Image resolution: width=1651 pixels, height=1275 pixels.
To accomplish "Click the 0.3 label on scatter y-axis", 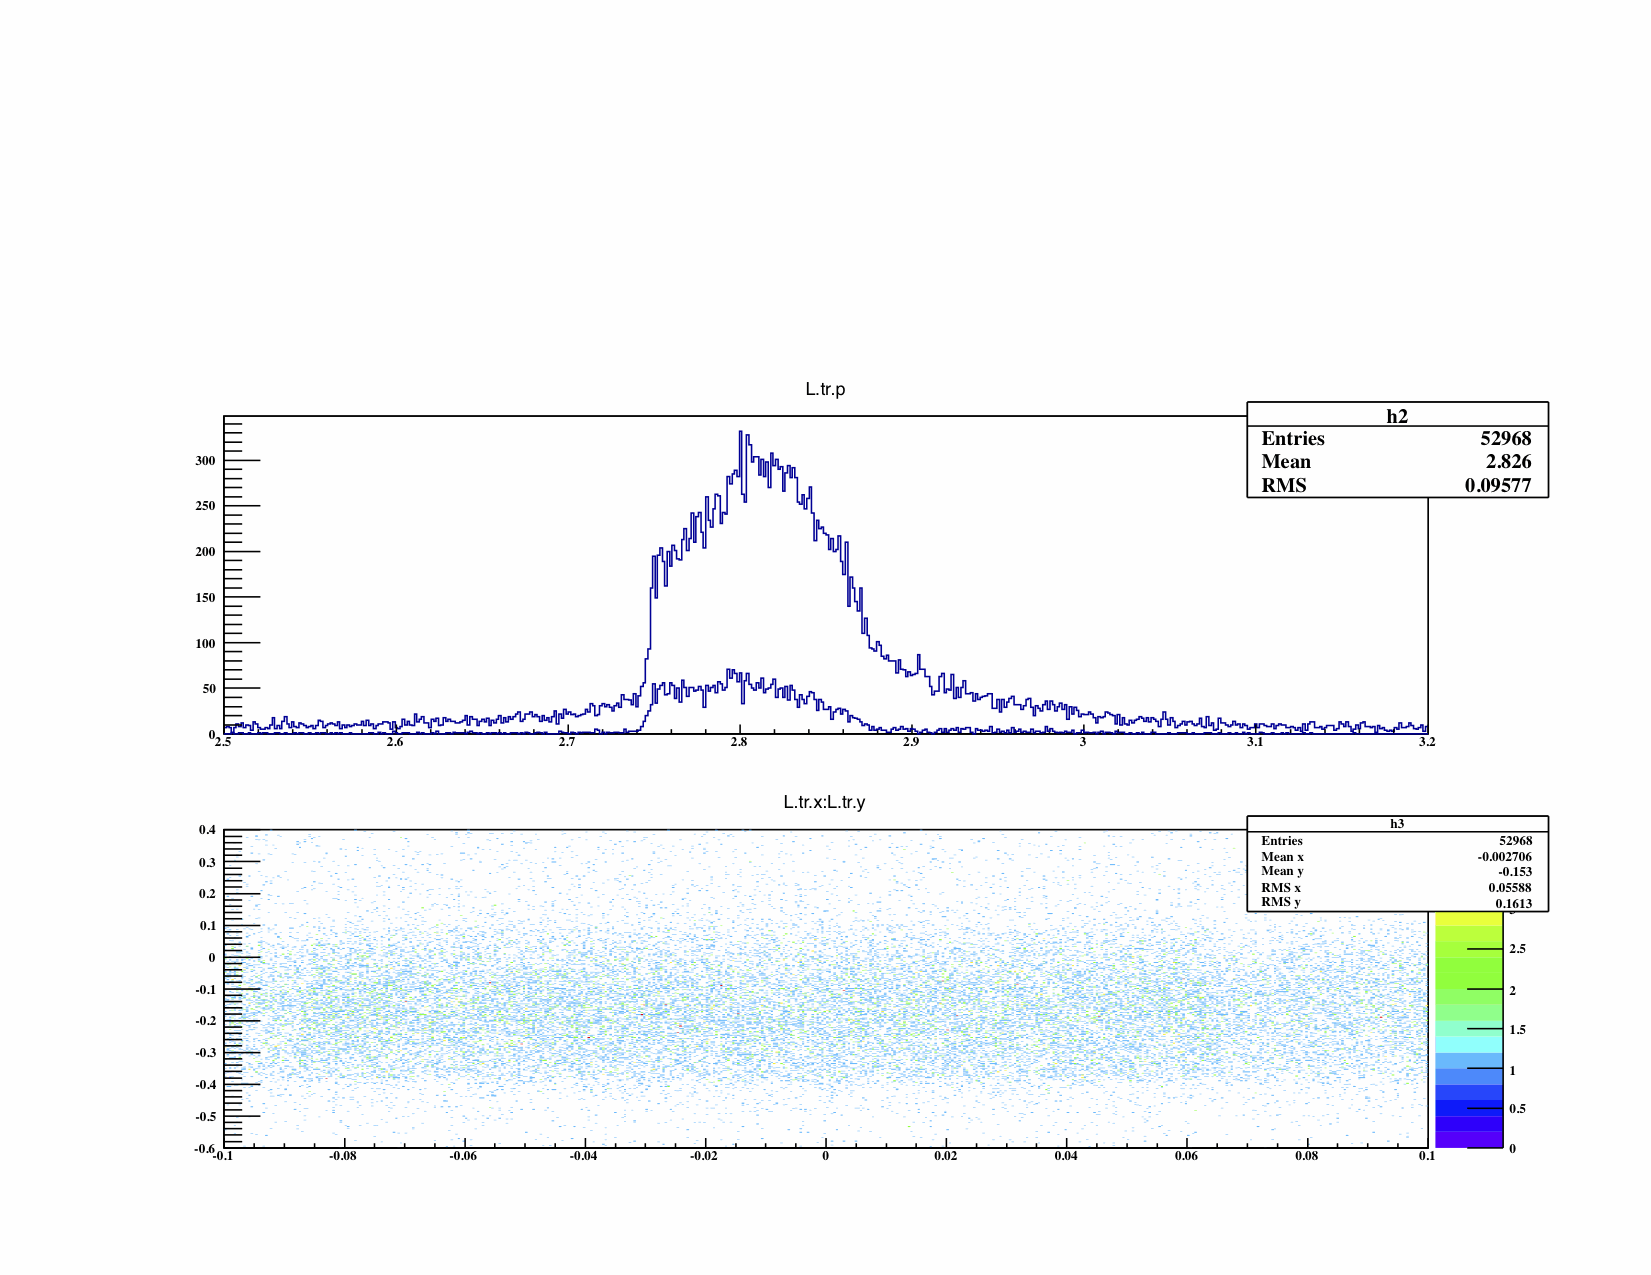I will coord(207,863).
